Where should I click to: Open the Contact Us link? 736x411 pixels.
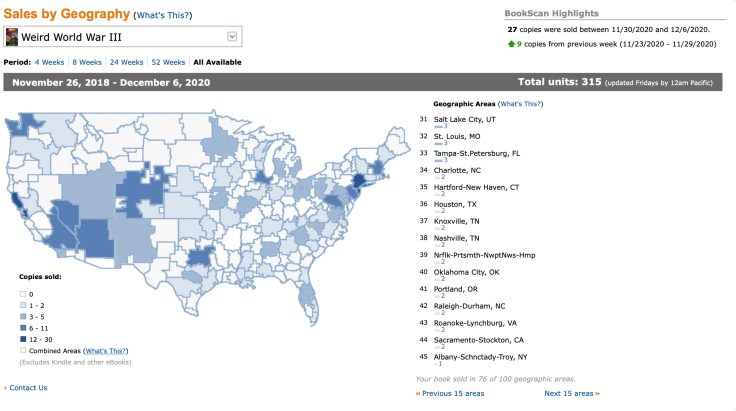point(28,387)
